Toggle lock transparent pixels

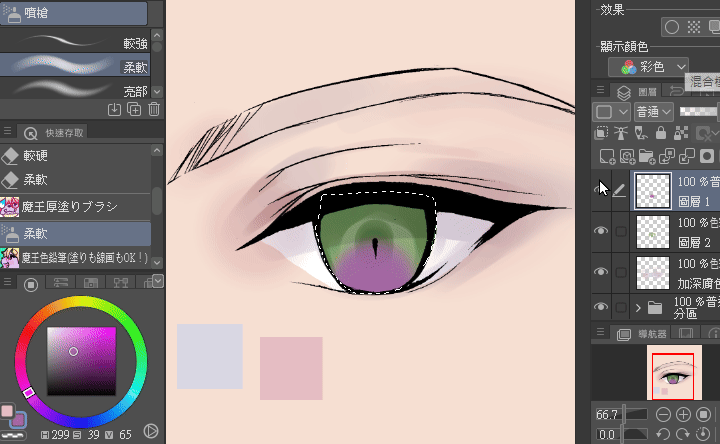tap(681, 133)
